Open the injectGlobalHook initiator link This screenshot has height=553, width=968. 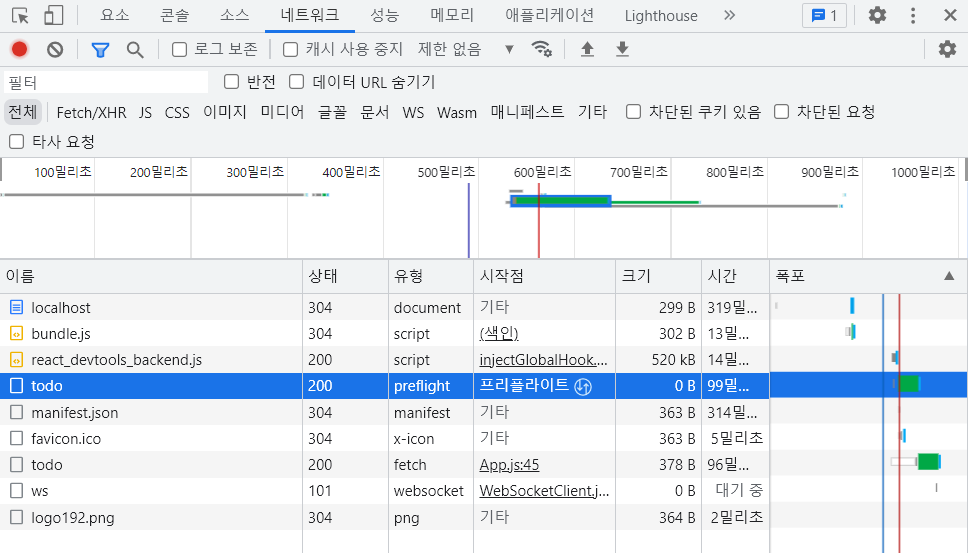tap(543, 360)
